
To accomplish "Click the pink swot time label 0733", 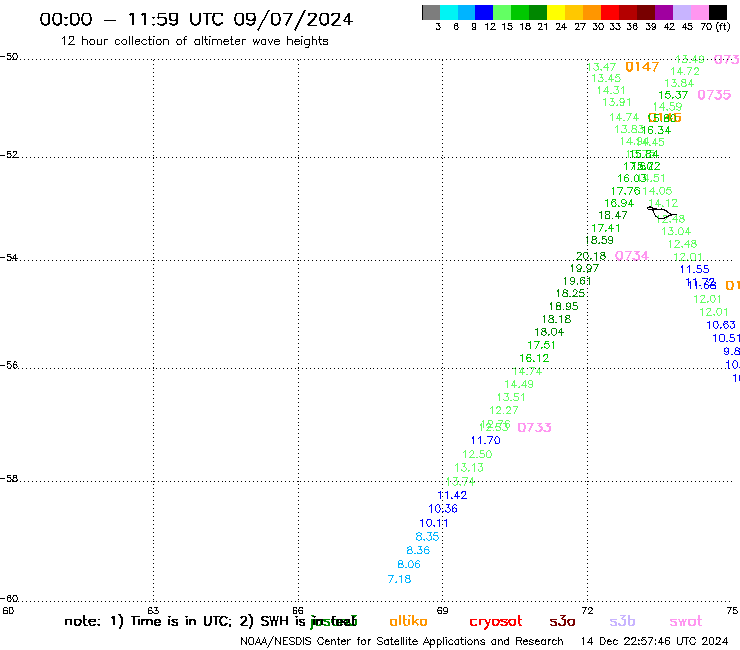I will point(534,428).
